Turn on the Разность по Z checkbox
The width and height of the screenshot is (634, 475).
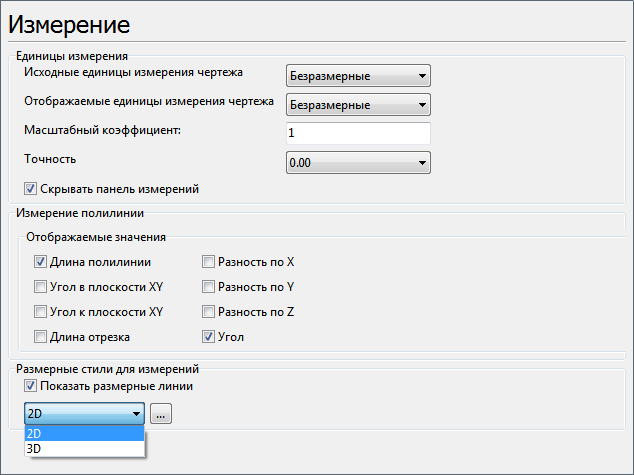pyautogui.click(x=208, y=312)
